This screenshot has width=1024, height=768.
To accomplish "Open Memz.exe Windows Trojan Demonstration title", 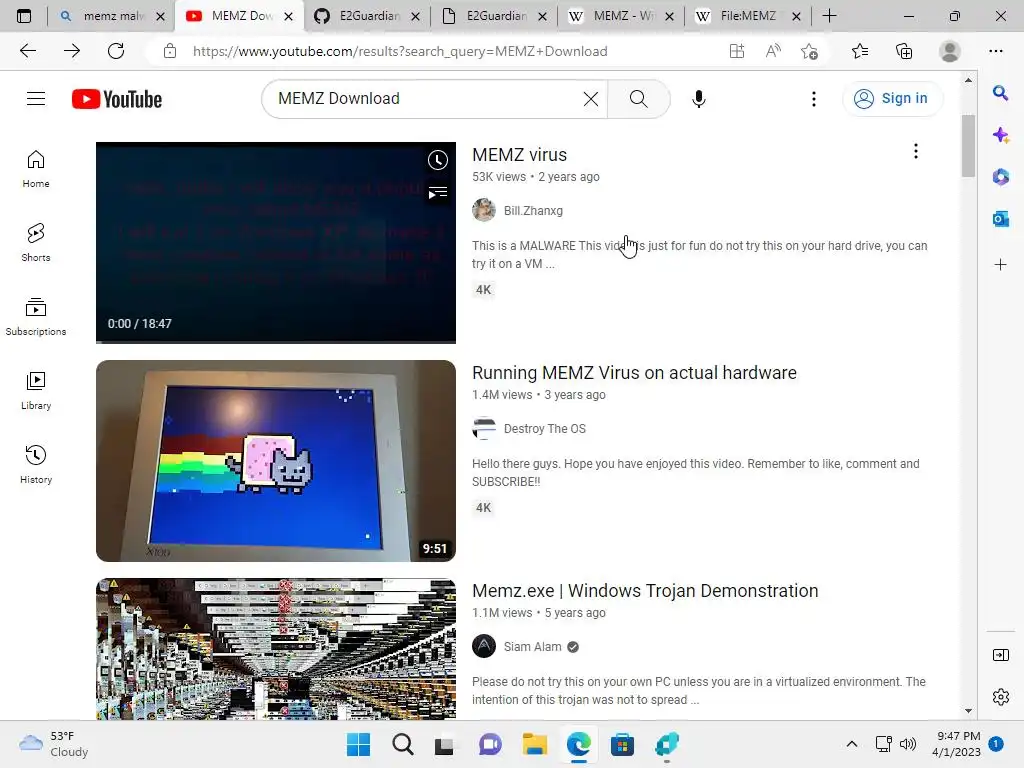I will pyautogui.click(x=645, y=591).
